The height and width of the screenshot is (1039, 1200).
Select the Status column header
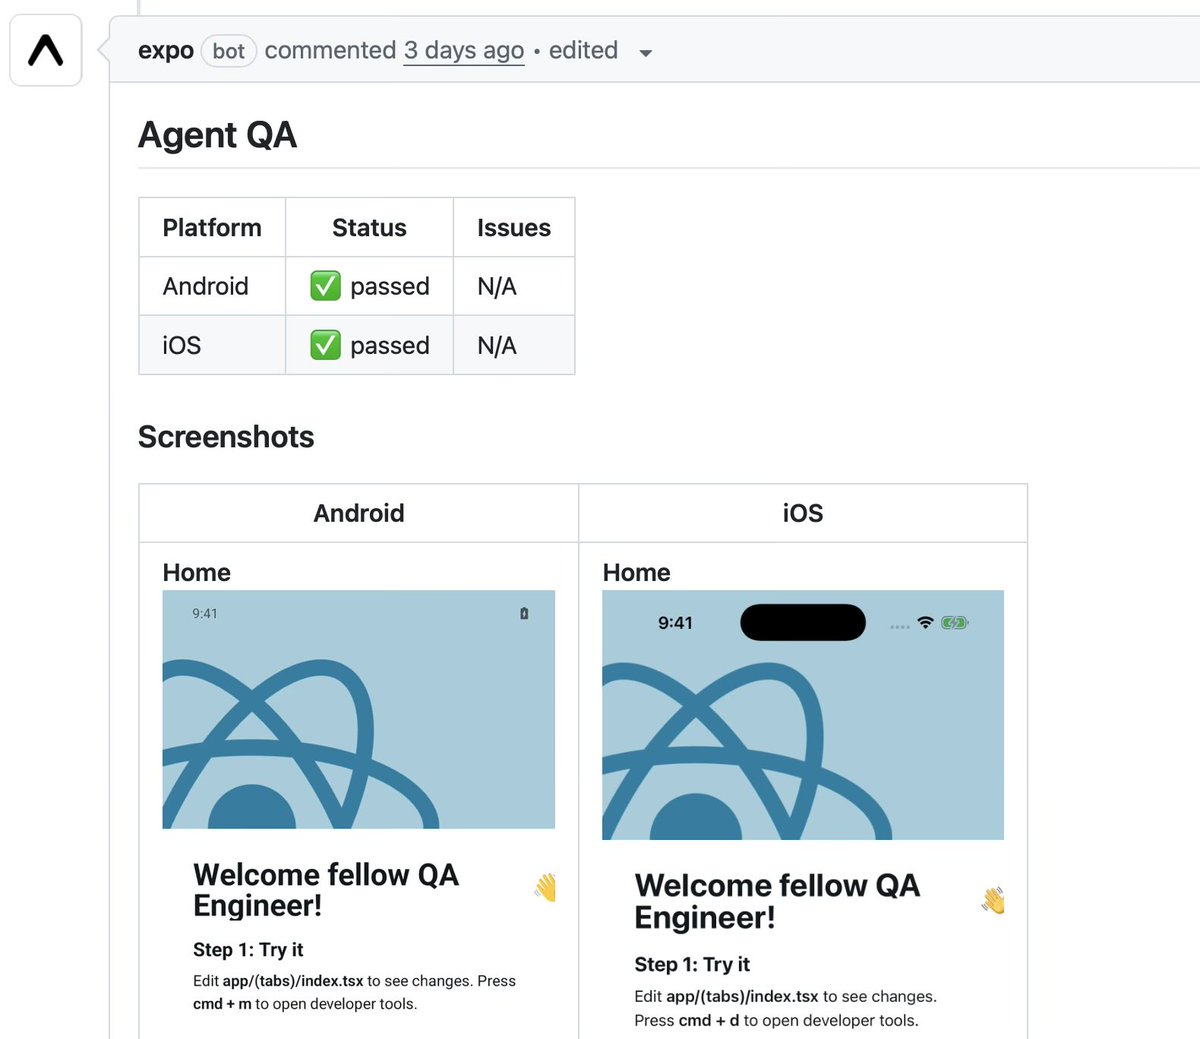(369, 228)
